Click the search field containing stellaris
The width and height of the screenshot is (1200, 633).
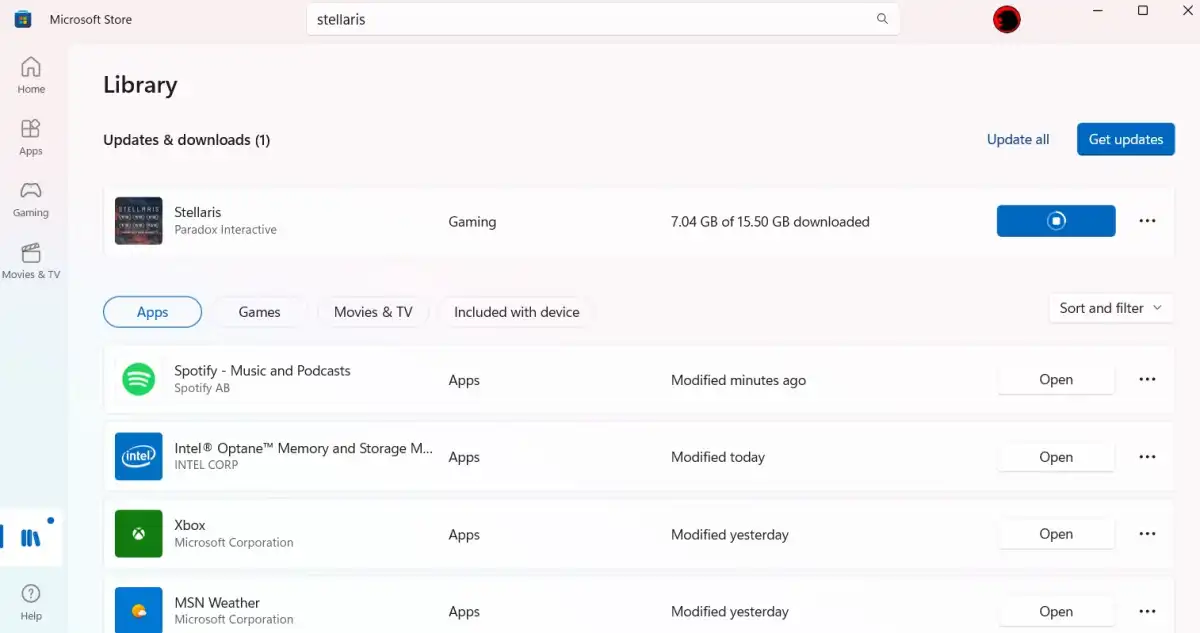pyautogui.click(x=603, y=19)
